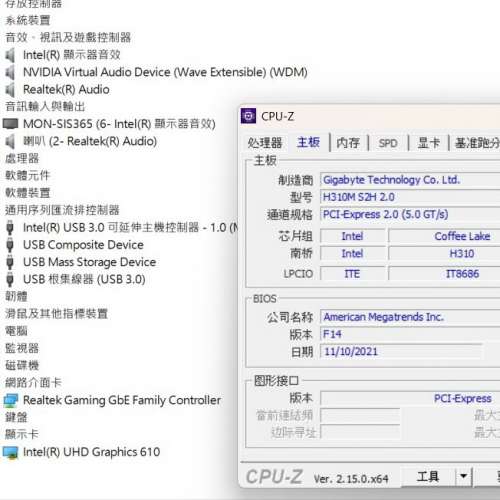Viewport: 500px width, 500px height.
Task: Select the 顯示卡 category
Action: (x=22, y=435)
